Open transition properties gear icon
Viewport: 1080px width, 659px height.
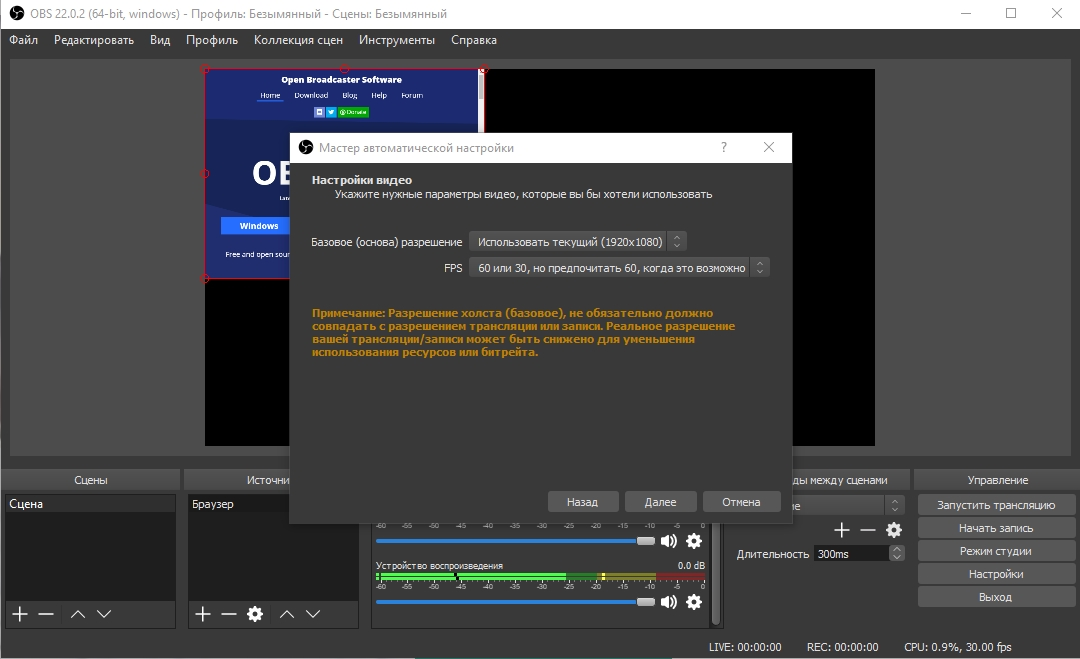(894, 530)
